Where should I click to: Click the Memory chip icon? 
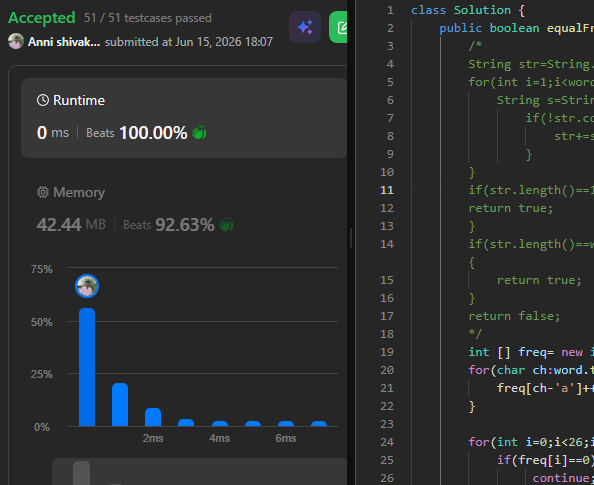pos(43,192)
